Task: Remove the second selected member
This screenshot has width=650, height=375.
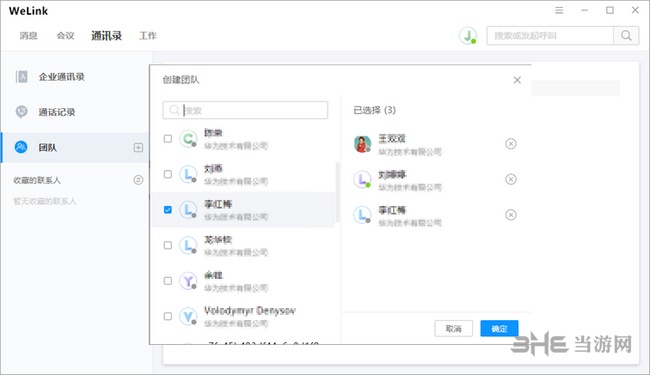Action: click(x=511, y=179)
